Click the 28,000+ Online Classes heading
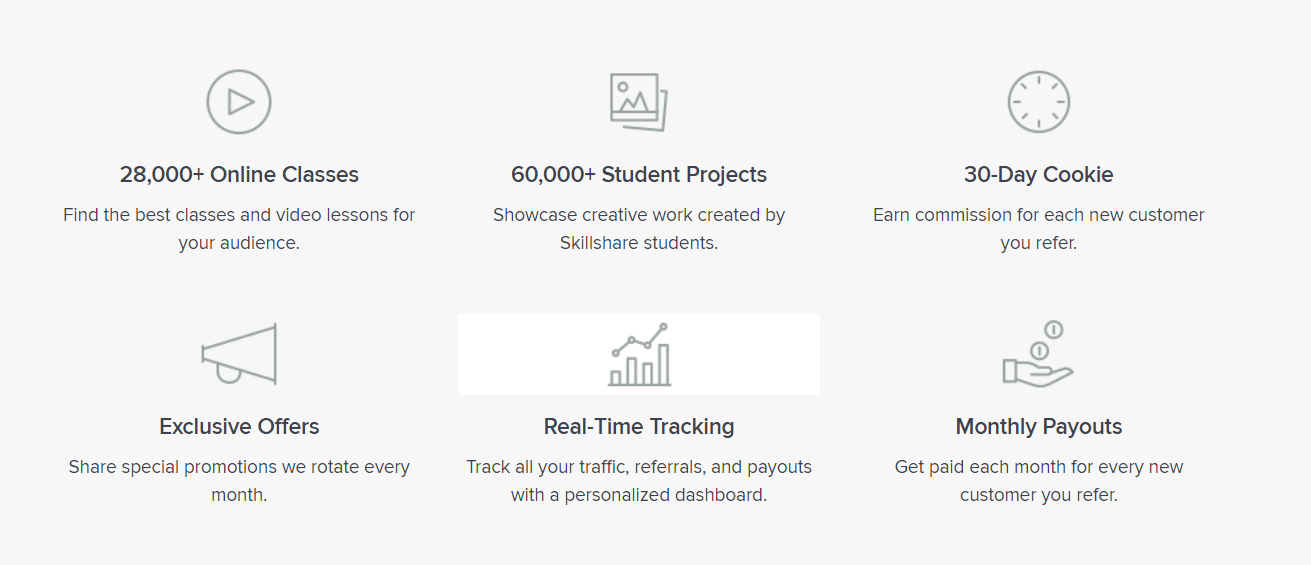Screen dimensions: 1311x565 click(x=239, y=175)
